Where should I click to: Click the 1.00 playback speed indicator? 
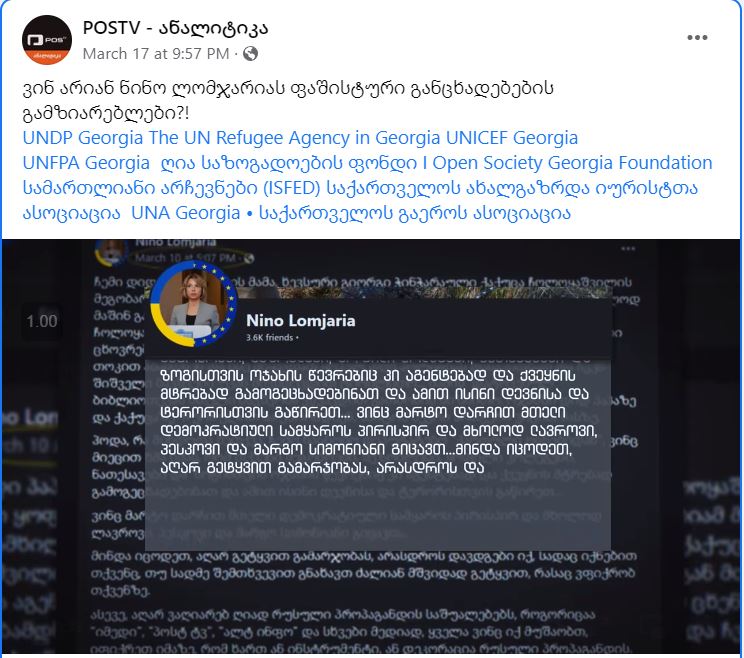tap(42, 321)
